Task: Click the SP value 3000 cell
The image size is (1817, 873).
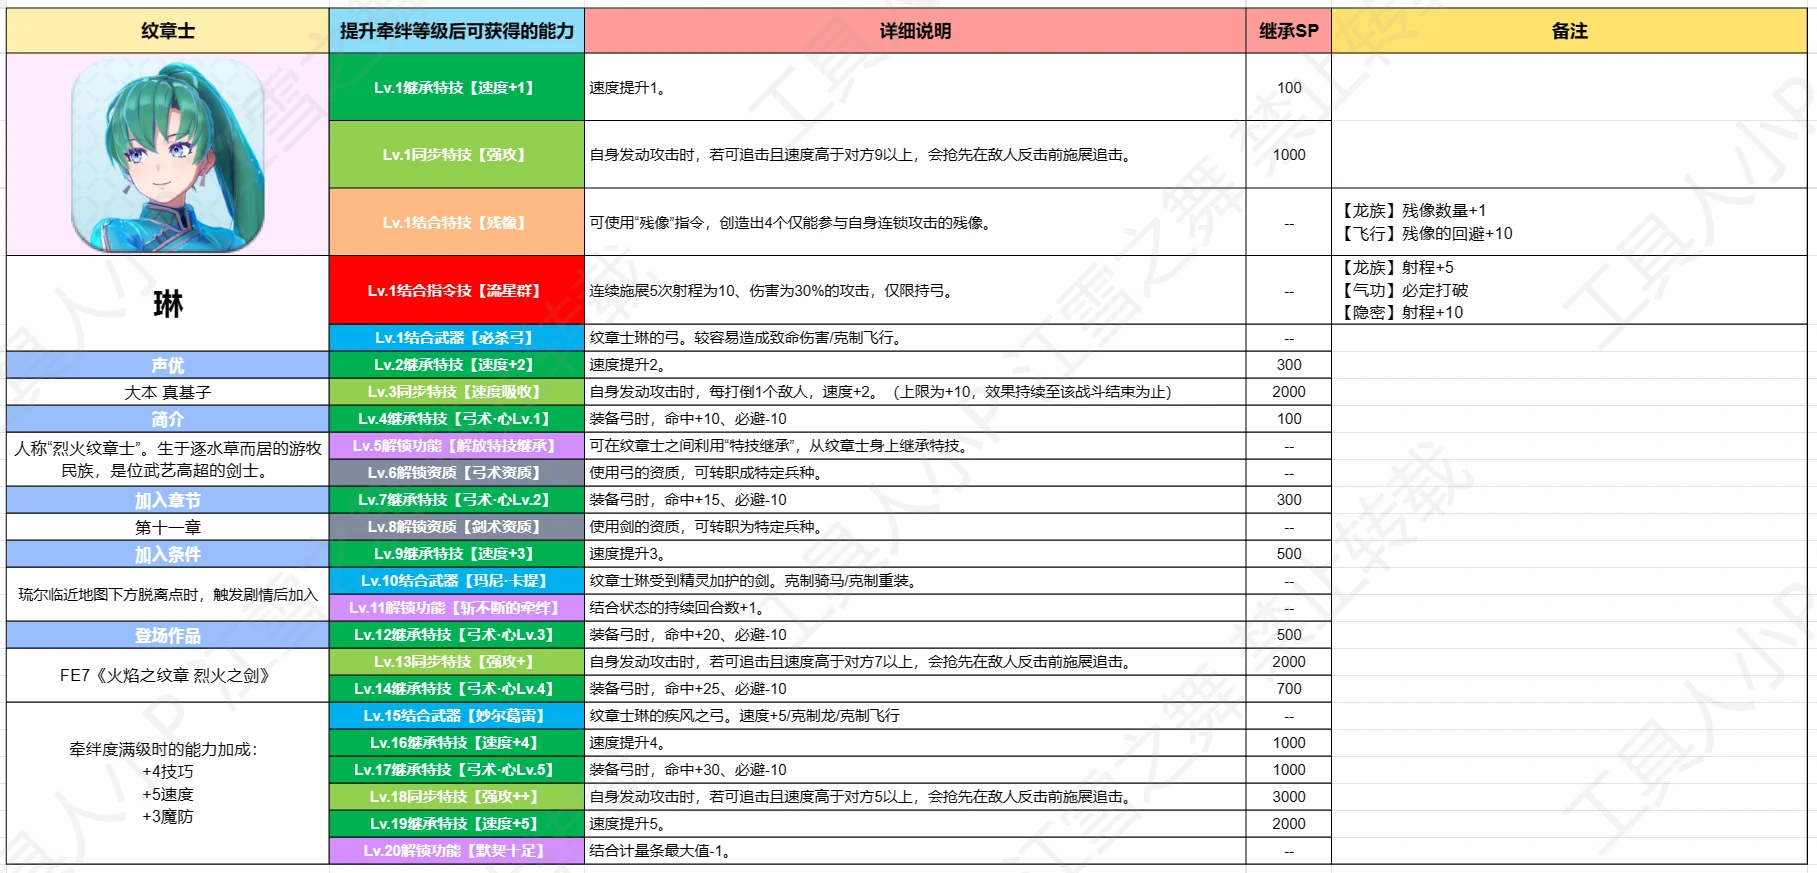Action: pyautogui.click(x=1289, y=797)
